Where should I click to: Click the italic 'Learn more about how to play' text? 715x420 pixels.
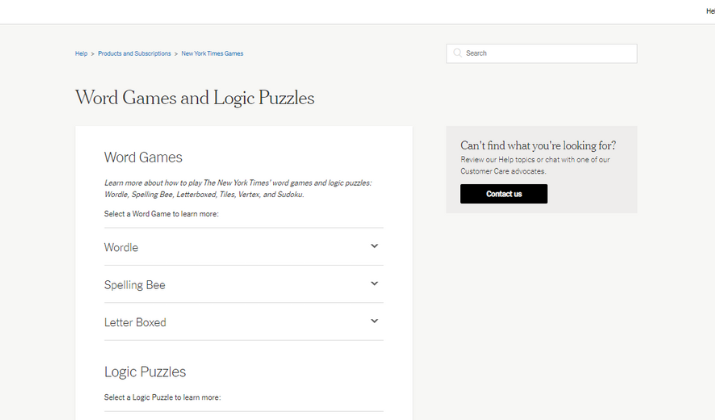(x=238, y=188)
